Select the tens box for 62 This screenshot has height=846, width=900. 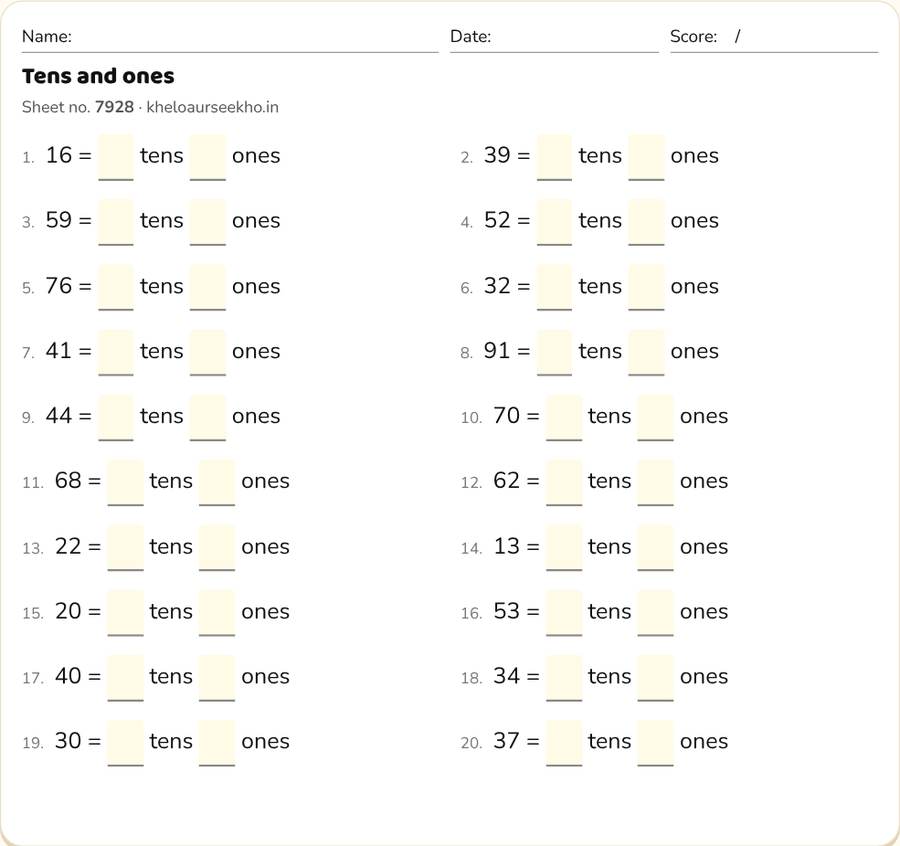point(564,483)
